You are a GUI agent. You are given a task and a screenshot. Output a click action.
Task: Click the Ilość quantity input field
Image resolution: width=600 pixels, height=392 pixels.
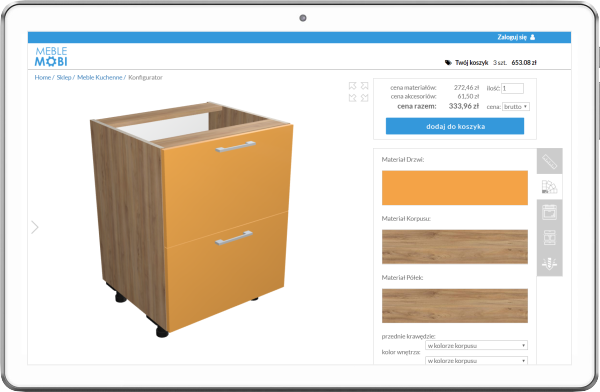point(512,88)
